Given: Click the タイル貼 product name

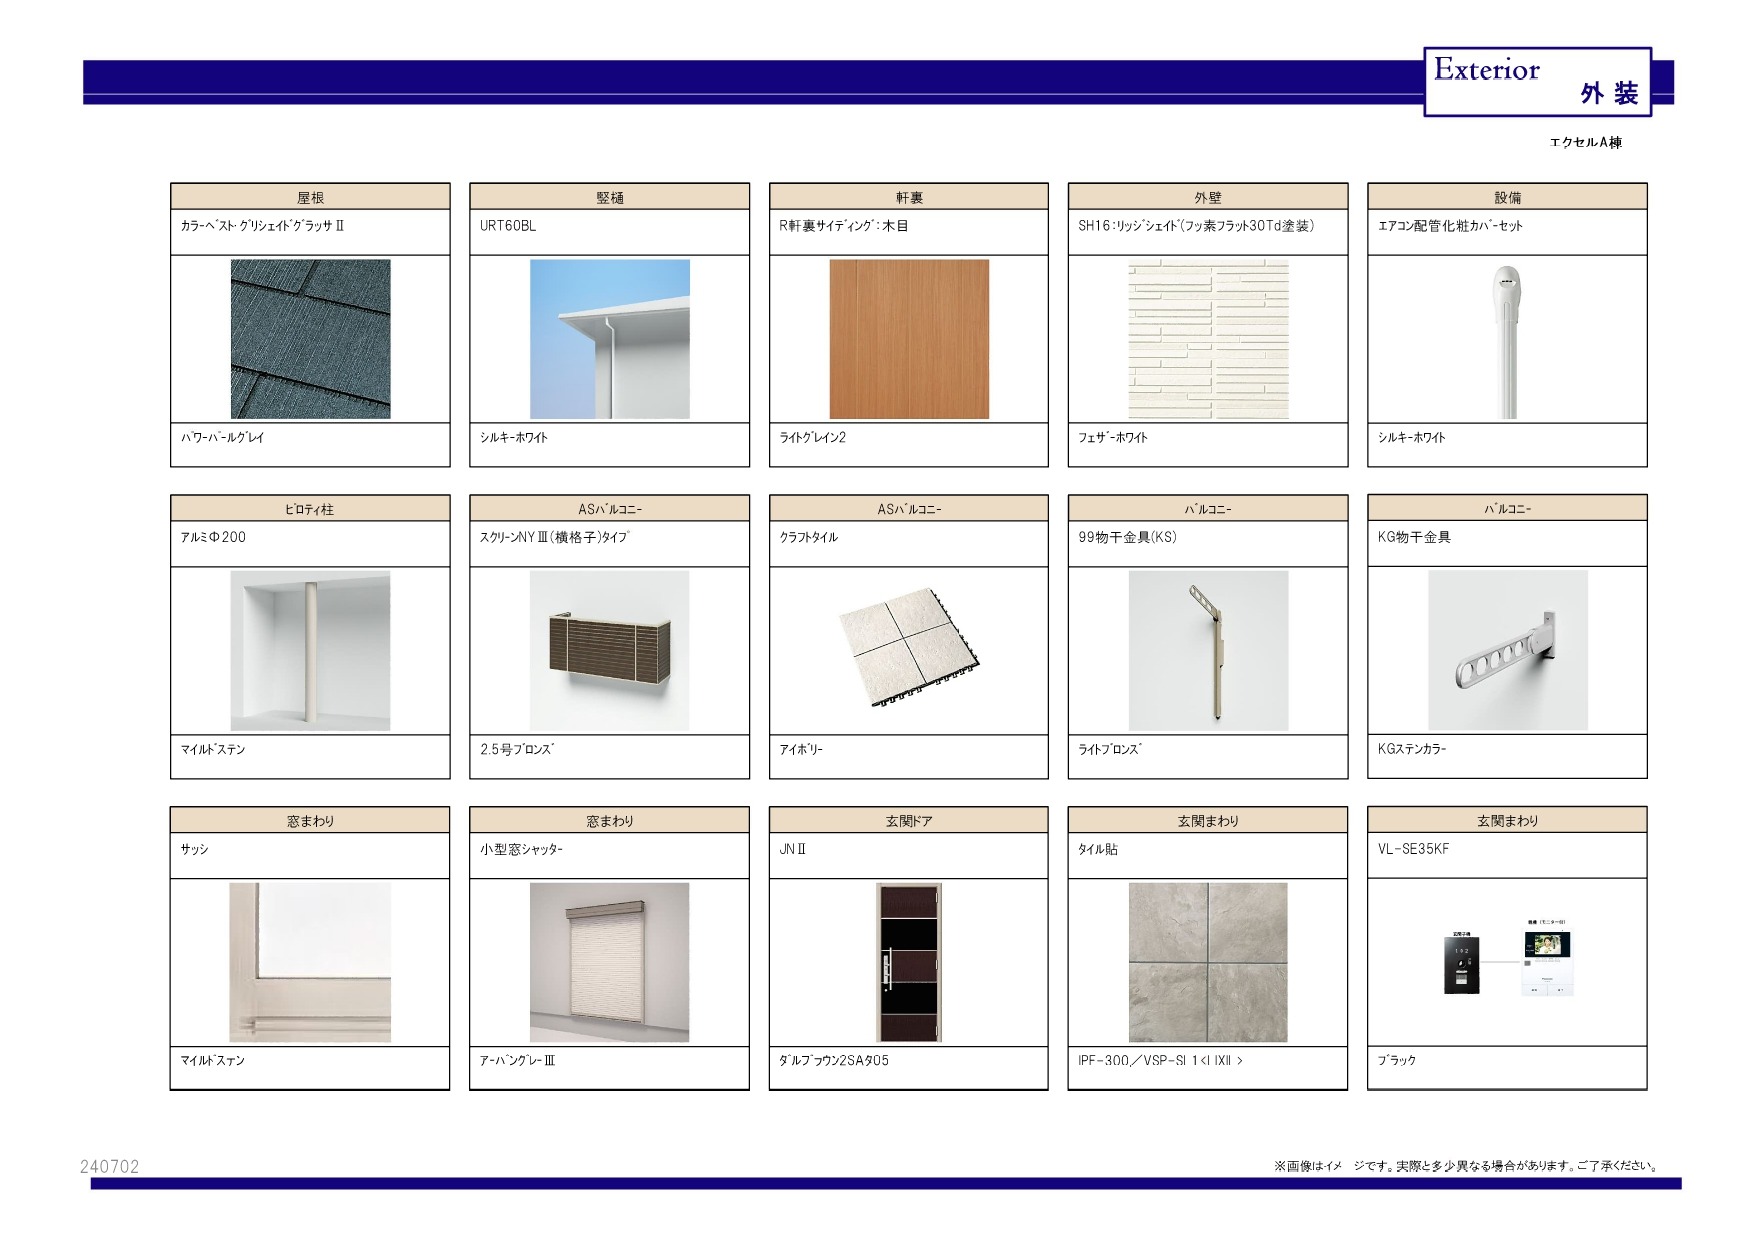Looking at the screenshot, I should (1098, 849).
